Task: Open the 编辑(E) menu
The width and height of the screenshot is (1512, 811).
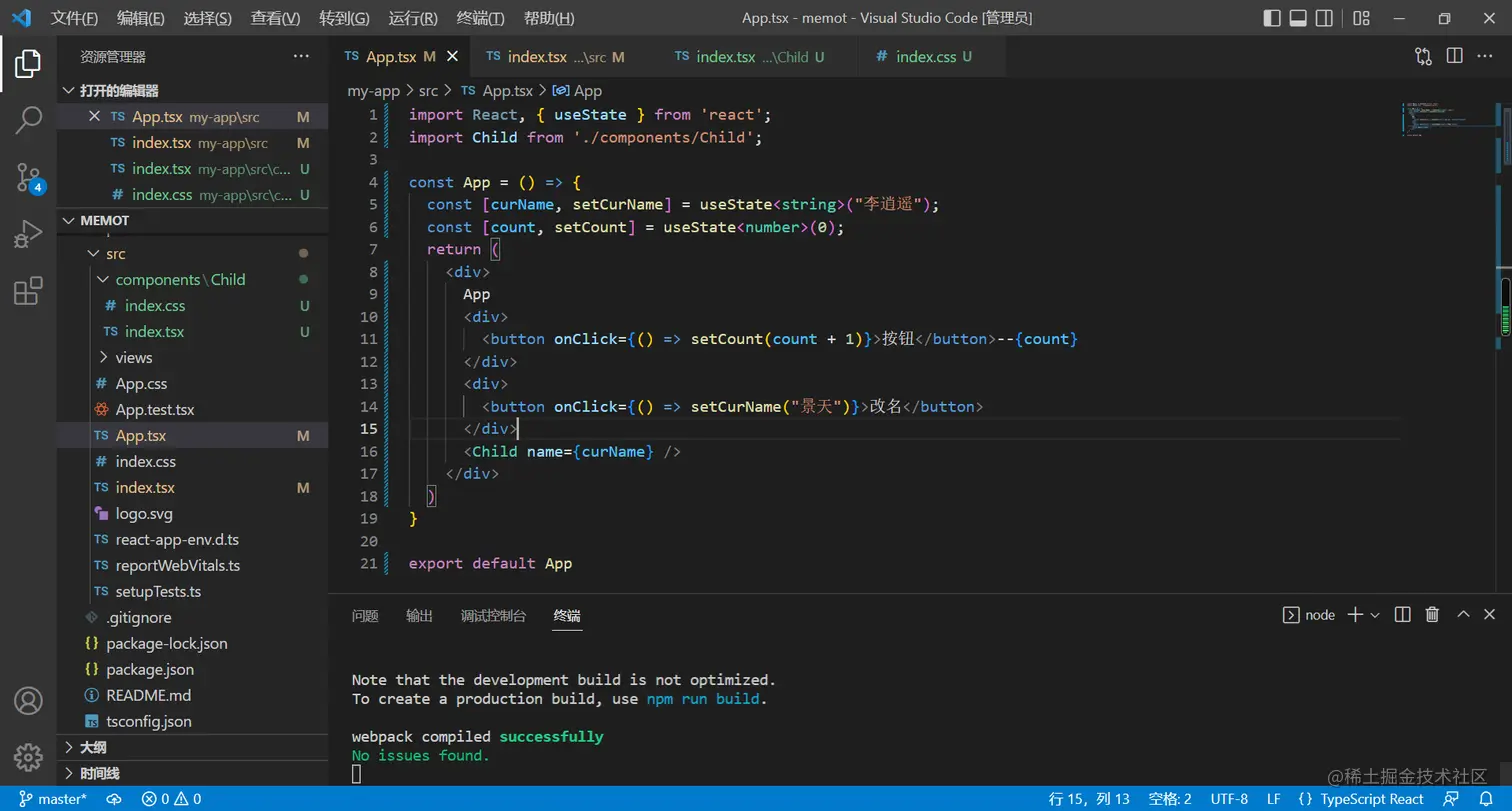Action: [141, 18]
